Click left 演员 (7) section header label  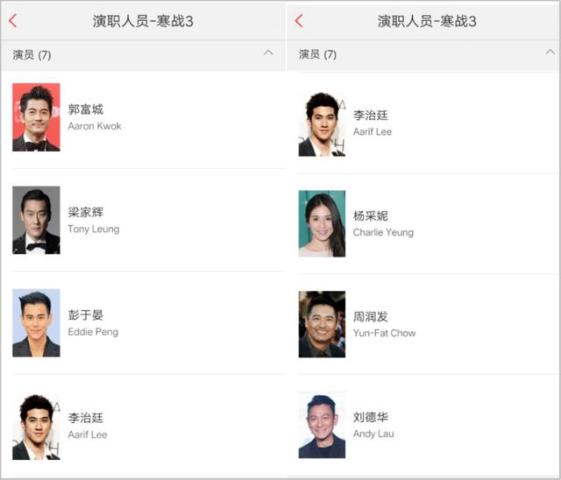[x=32, y=55]
